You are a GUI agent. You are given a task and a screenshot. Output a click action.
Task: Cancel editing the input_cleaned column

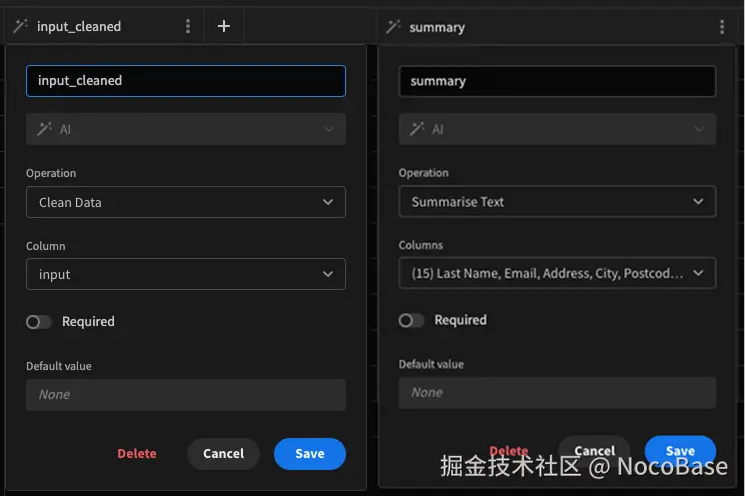(x=223, y=454)
